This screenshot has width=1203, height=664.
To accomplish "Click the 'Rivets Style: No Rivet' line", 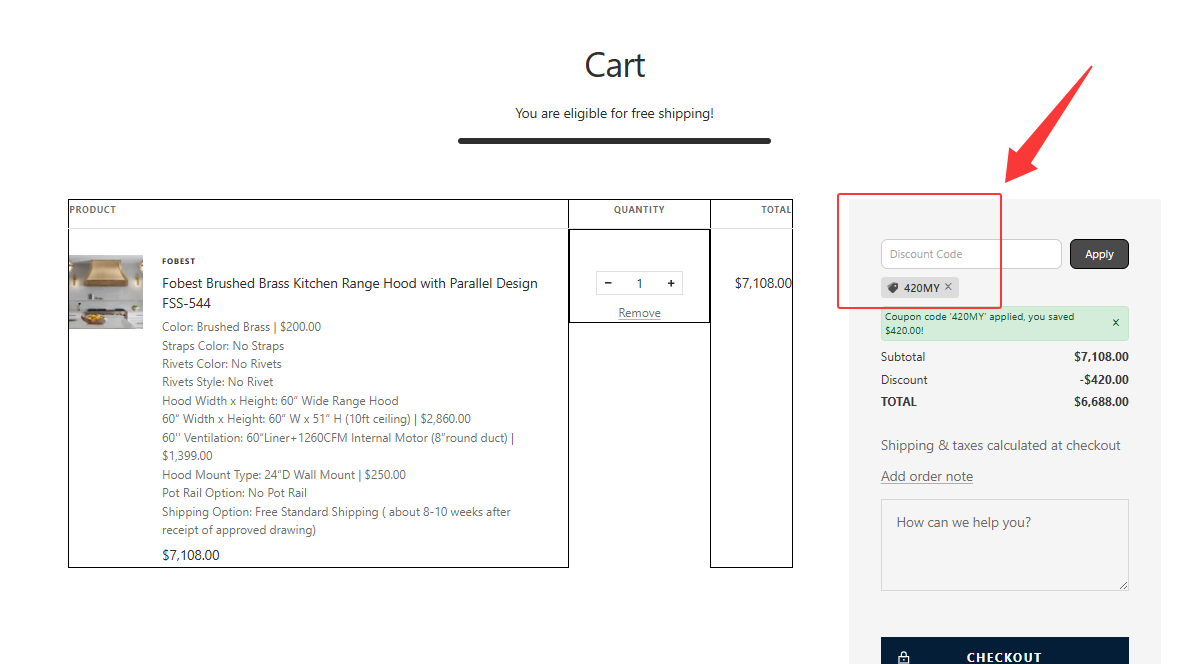I will 218,382.
